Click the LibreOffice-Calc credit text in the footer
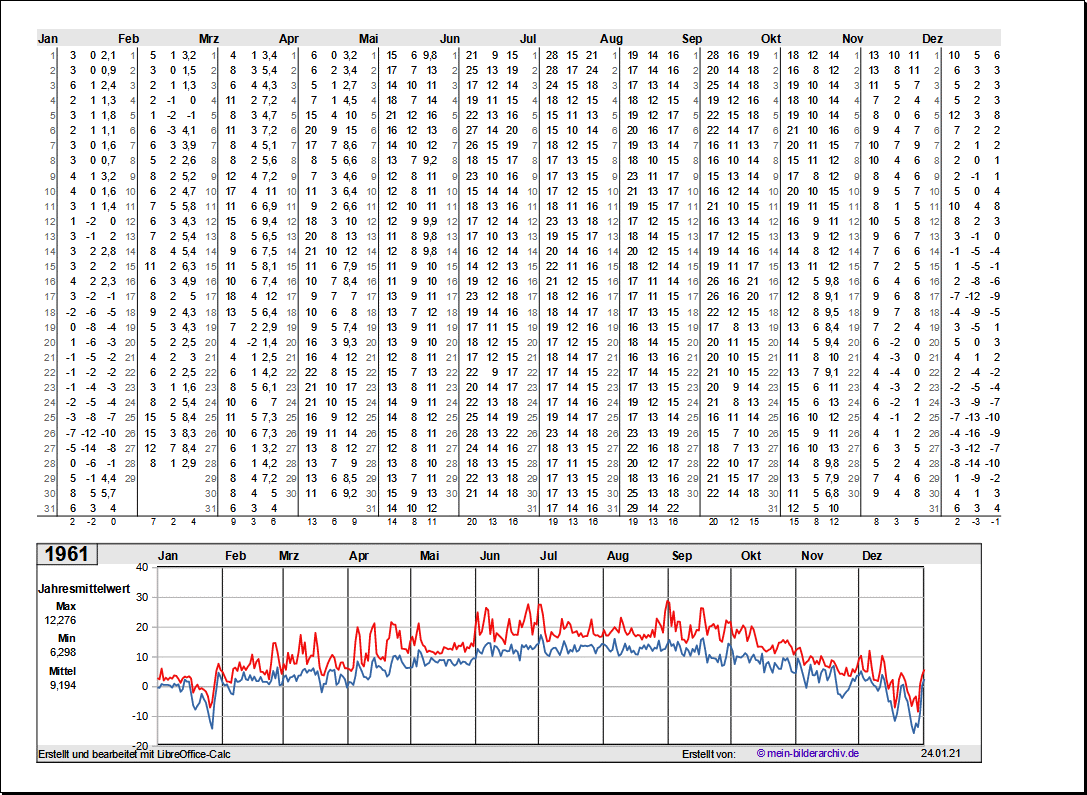This screenshot has width=1087, height=795. tap(134, 754)
